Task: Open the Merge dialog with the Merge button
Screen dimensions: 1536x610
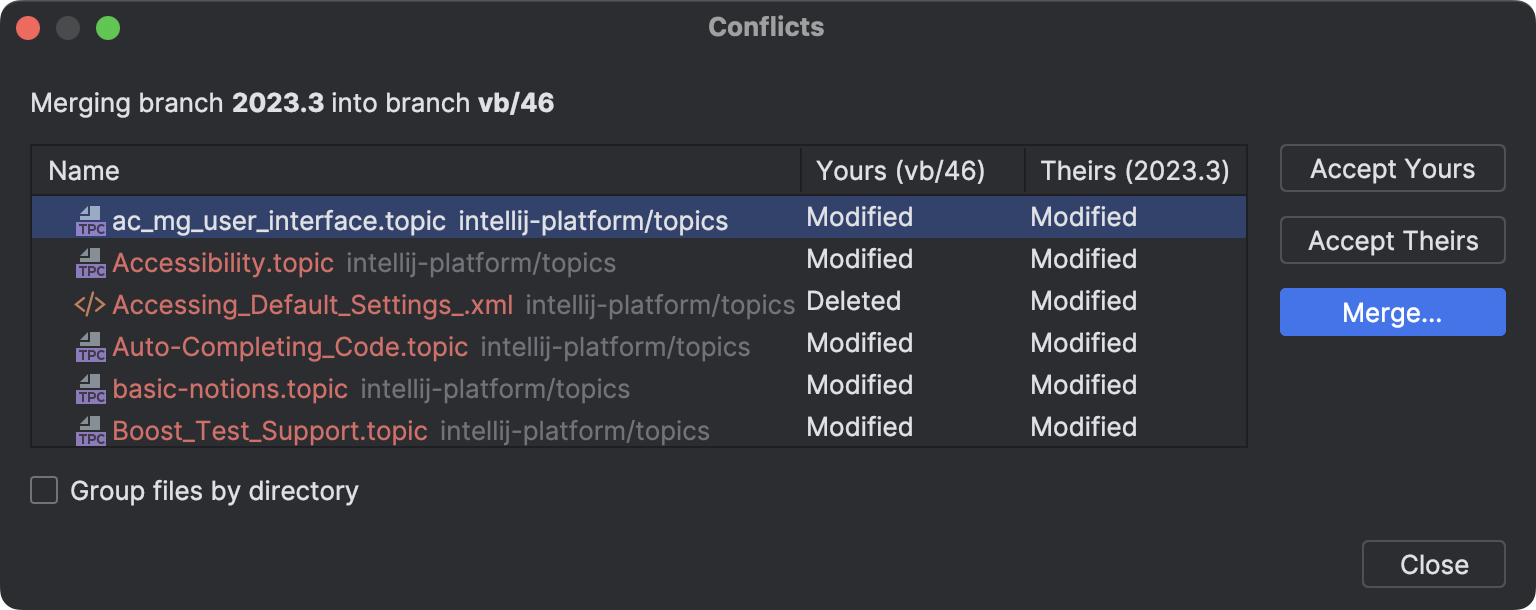Action: point(1392,312)
